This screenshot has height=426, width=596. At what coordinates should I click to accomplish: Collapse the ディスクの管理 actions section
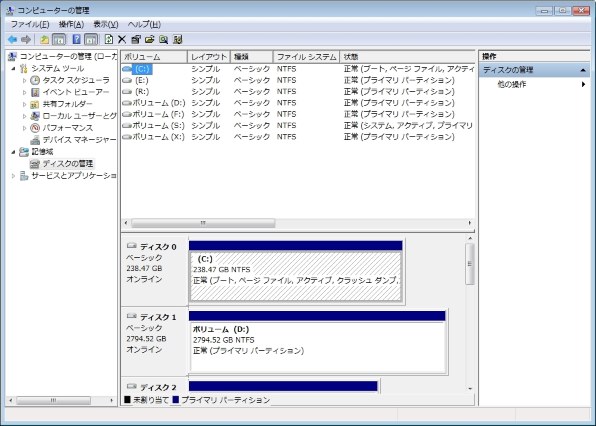click(x=583, y=70)
